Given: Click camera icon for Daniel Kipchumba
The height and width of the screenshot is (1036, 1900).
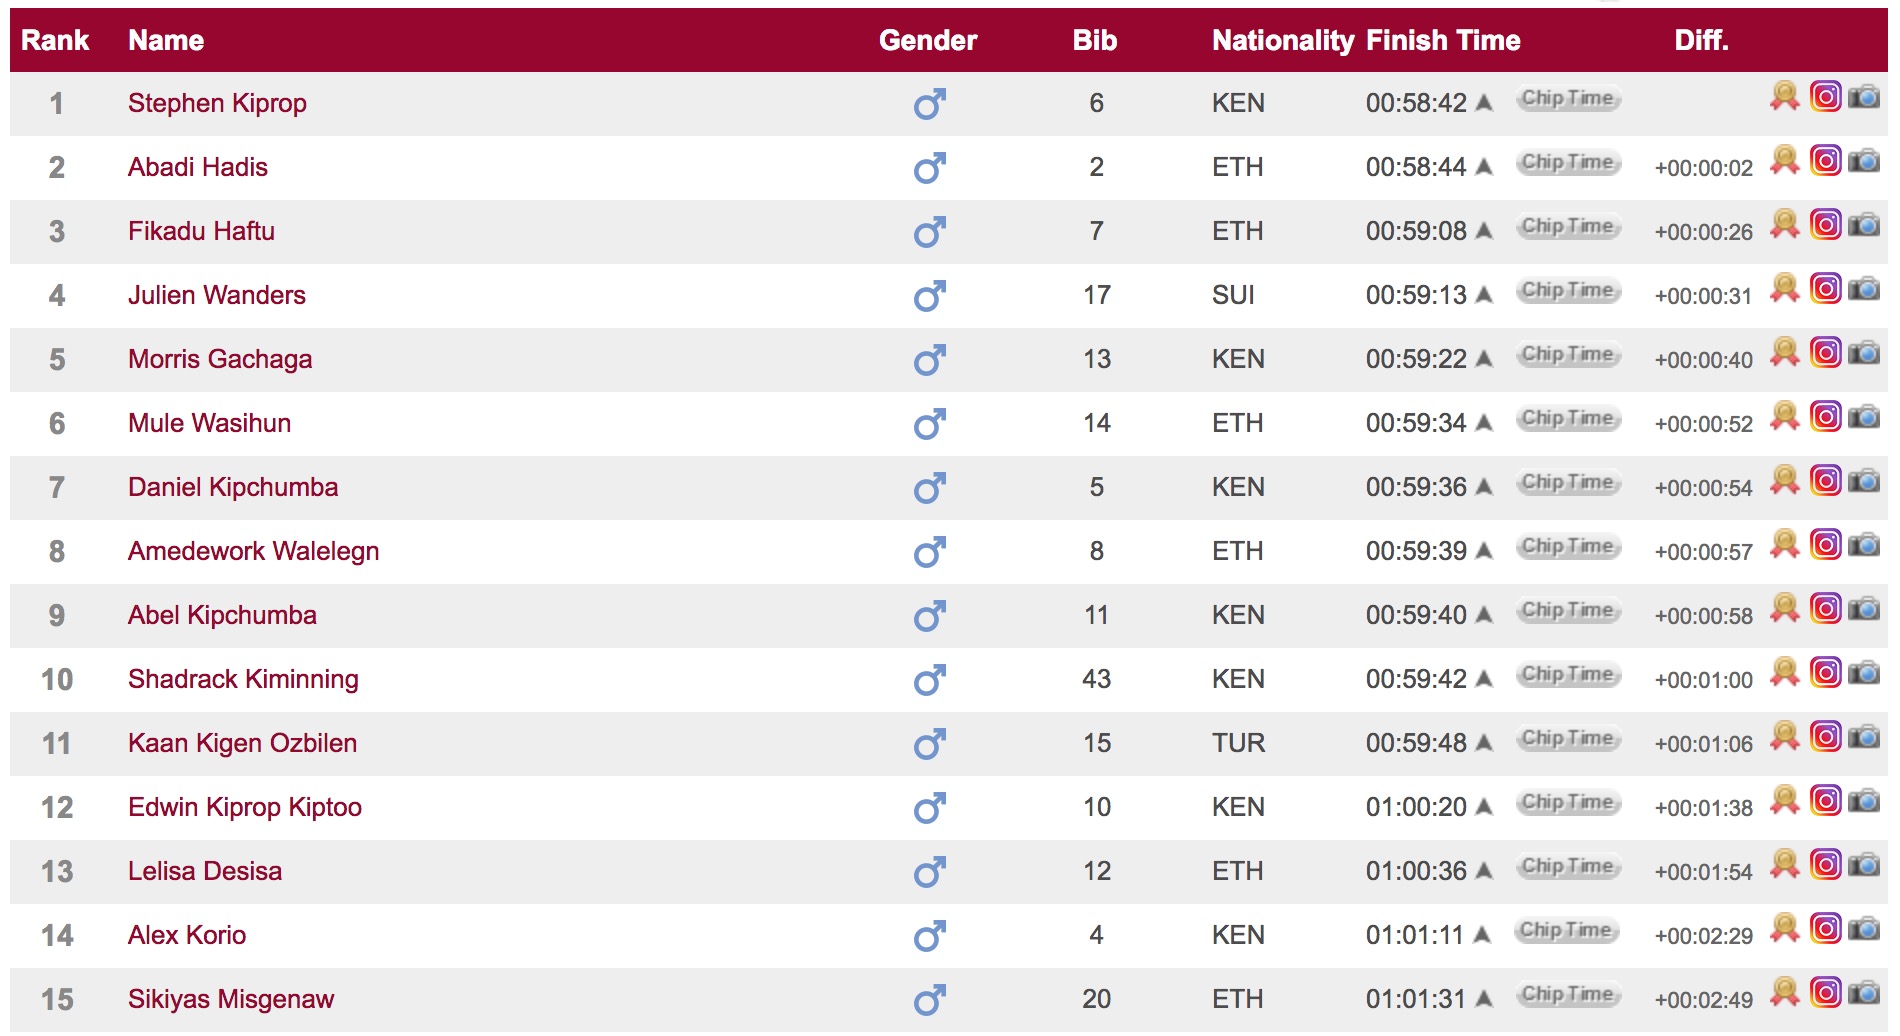Looking at the screenshot, I should [x=1864, y=480].
